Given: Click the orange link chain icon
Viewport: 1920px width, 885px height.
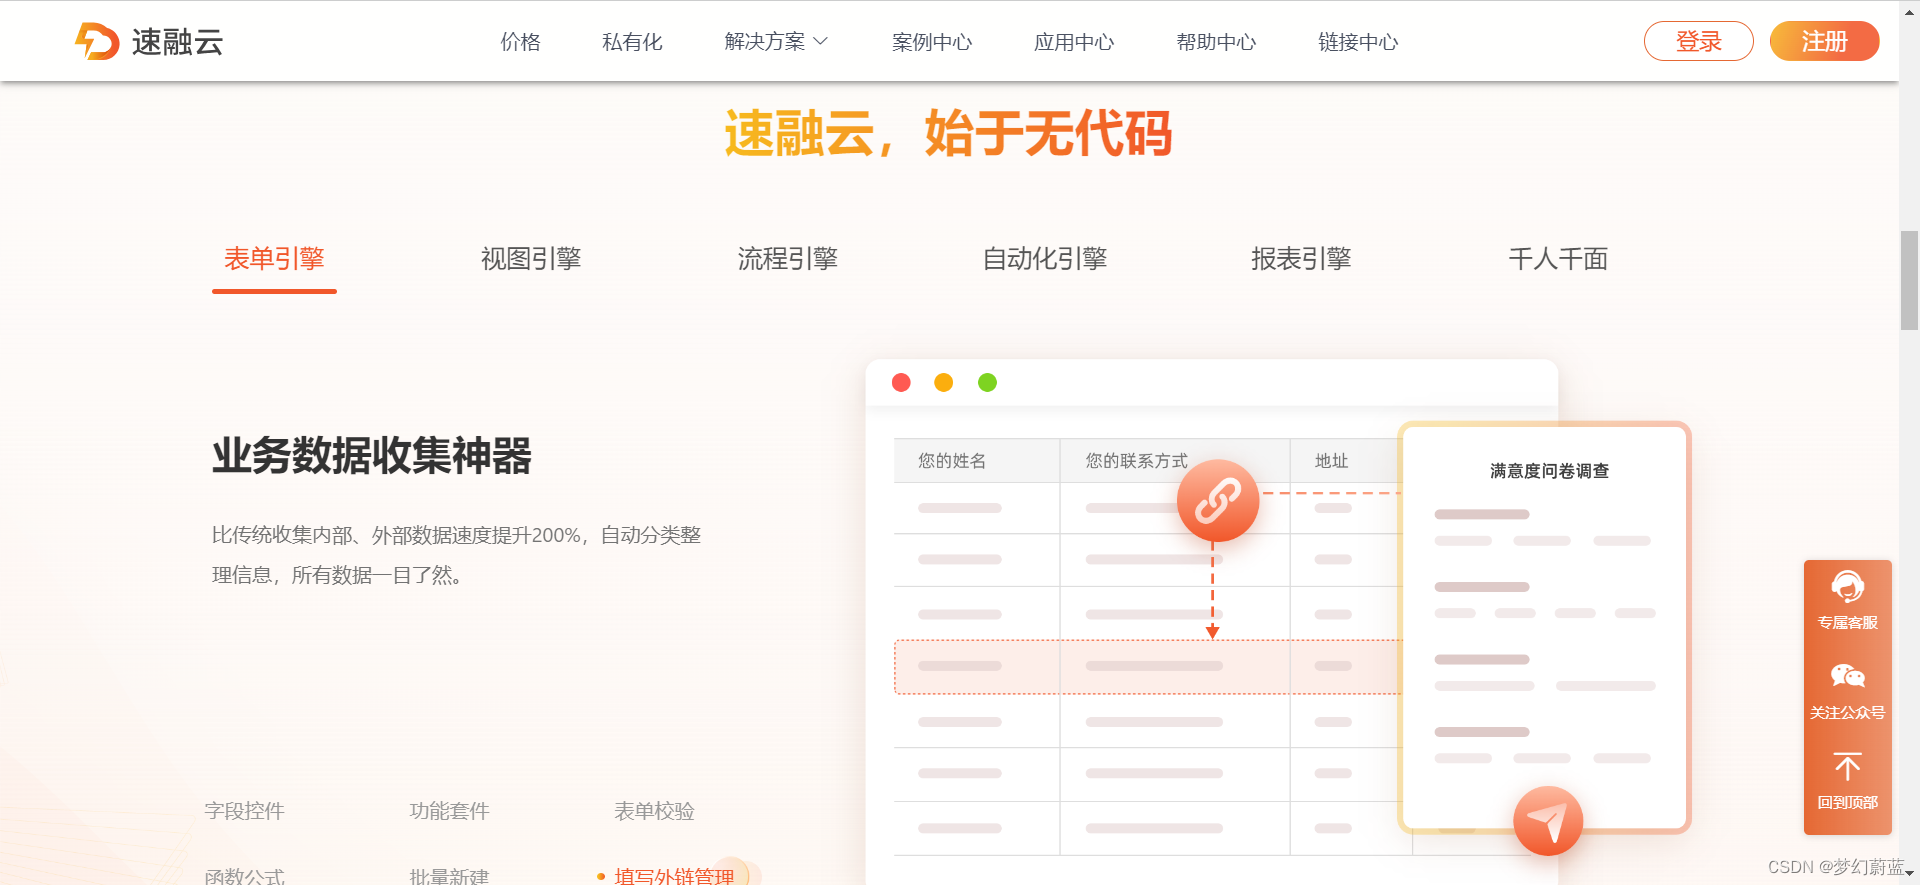Looking at the screenshot, I should (1217, 500).
